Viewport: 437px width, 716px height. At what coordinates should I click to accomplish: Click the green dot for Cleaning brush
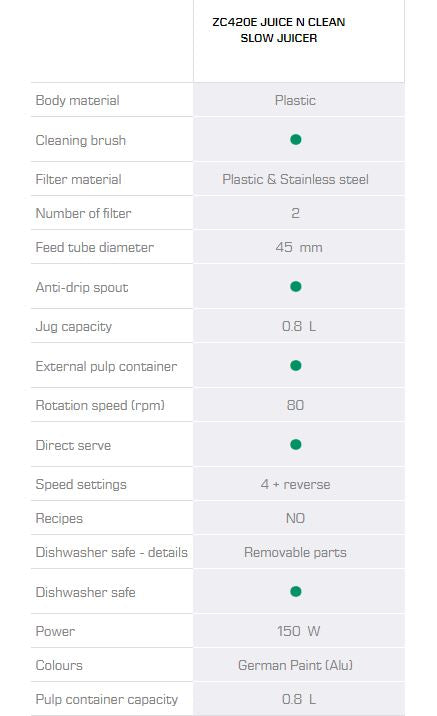pos(295,139)
